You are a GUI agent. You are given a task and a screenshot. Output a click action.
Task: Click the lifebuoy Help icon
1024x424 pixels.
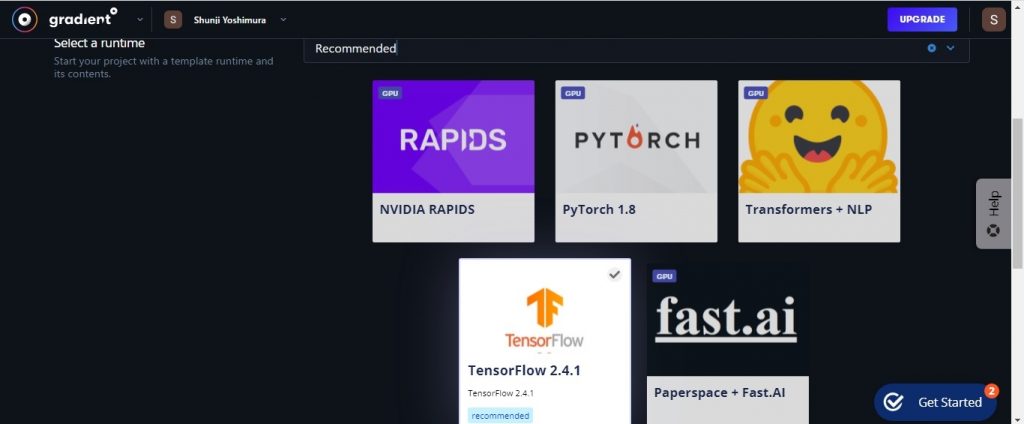coord(993,231)
